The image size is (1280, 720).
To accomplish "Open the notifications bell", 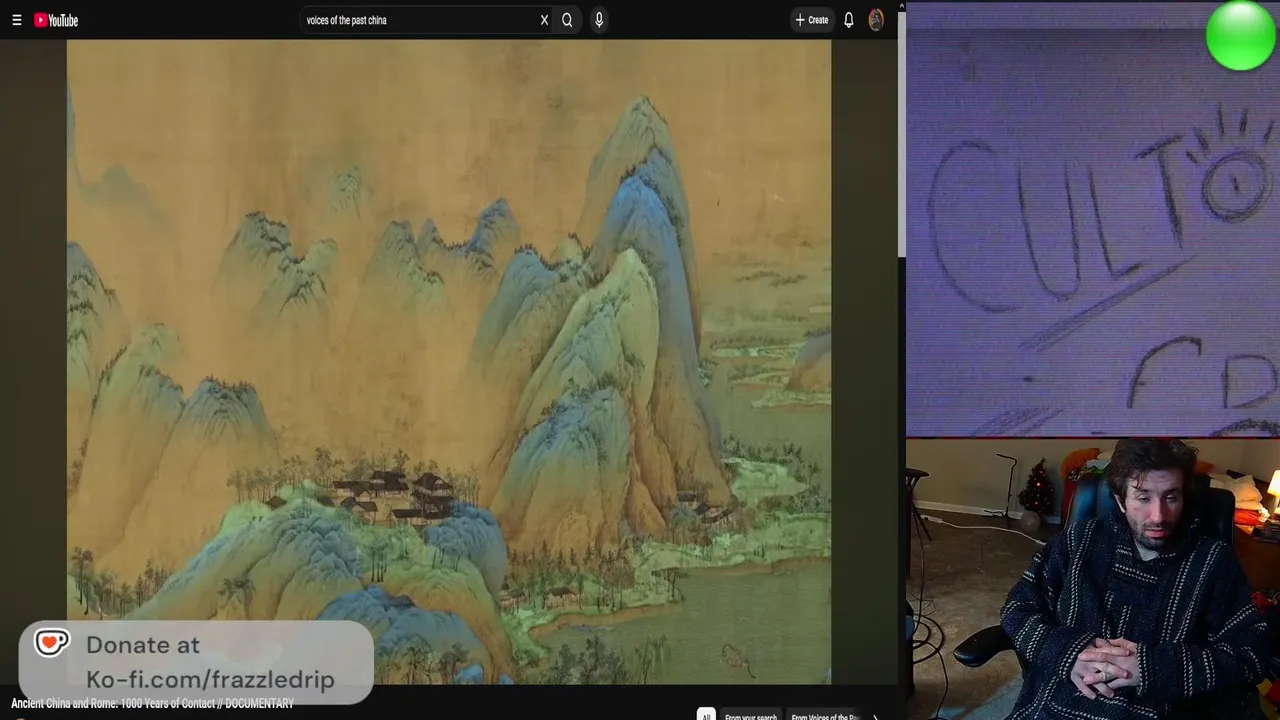I will coord(849,20).
